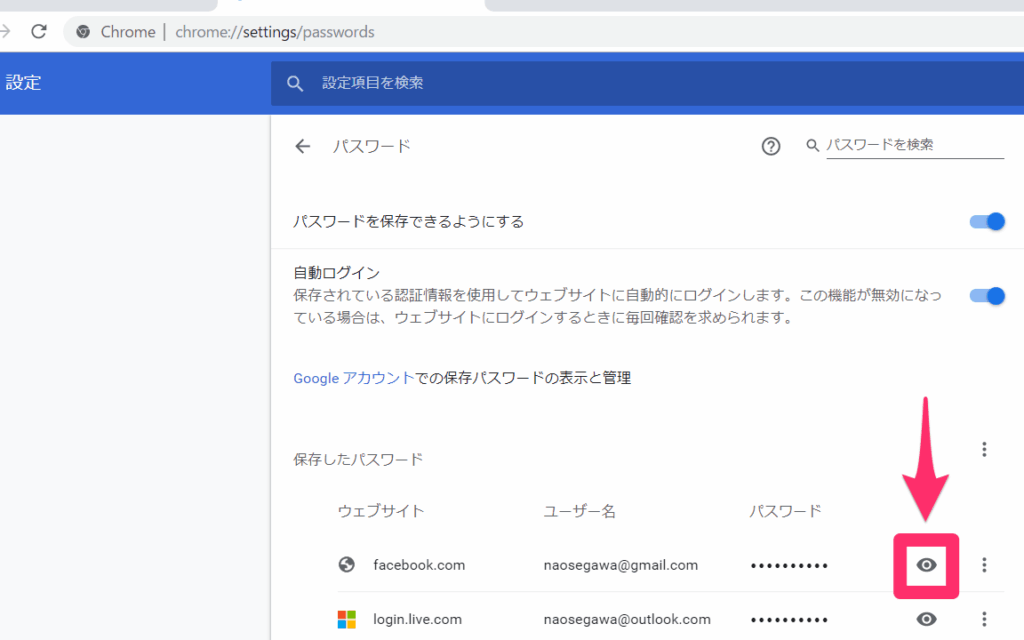Open more actions for facebook.com entry

(984, 565)
